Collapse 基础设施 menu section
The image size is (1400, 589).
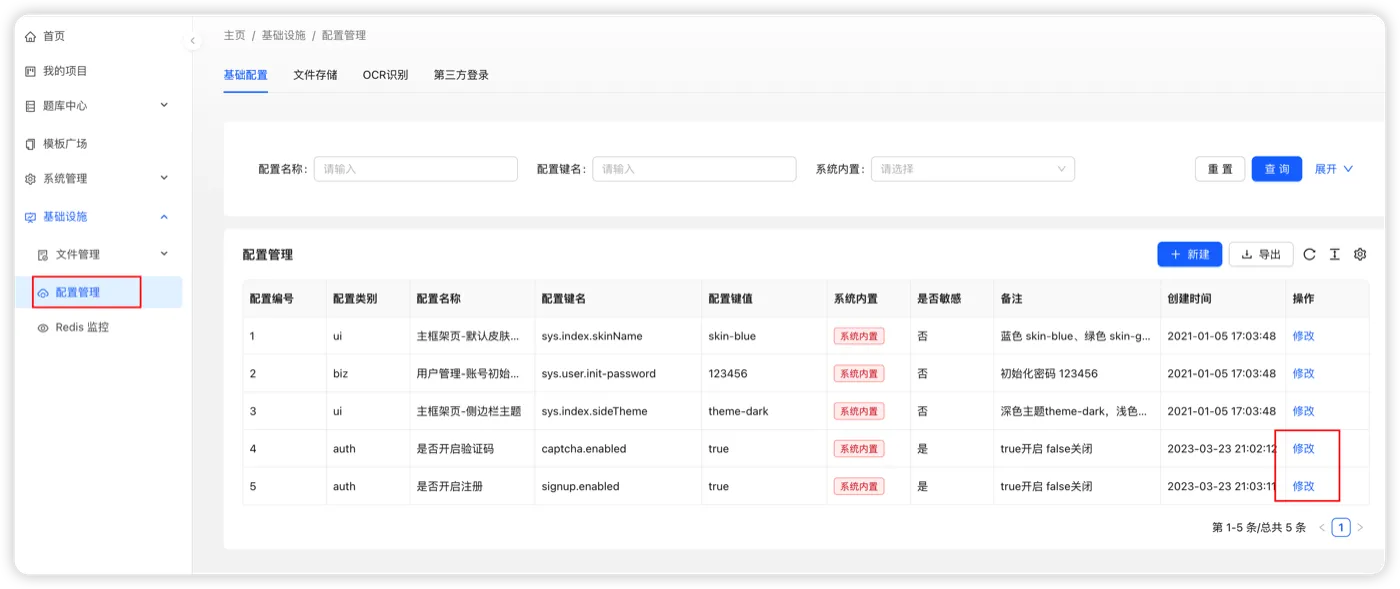[97, 217]
